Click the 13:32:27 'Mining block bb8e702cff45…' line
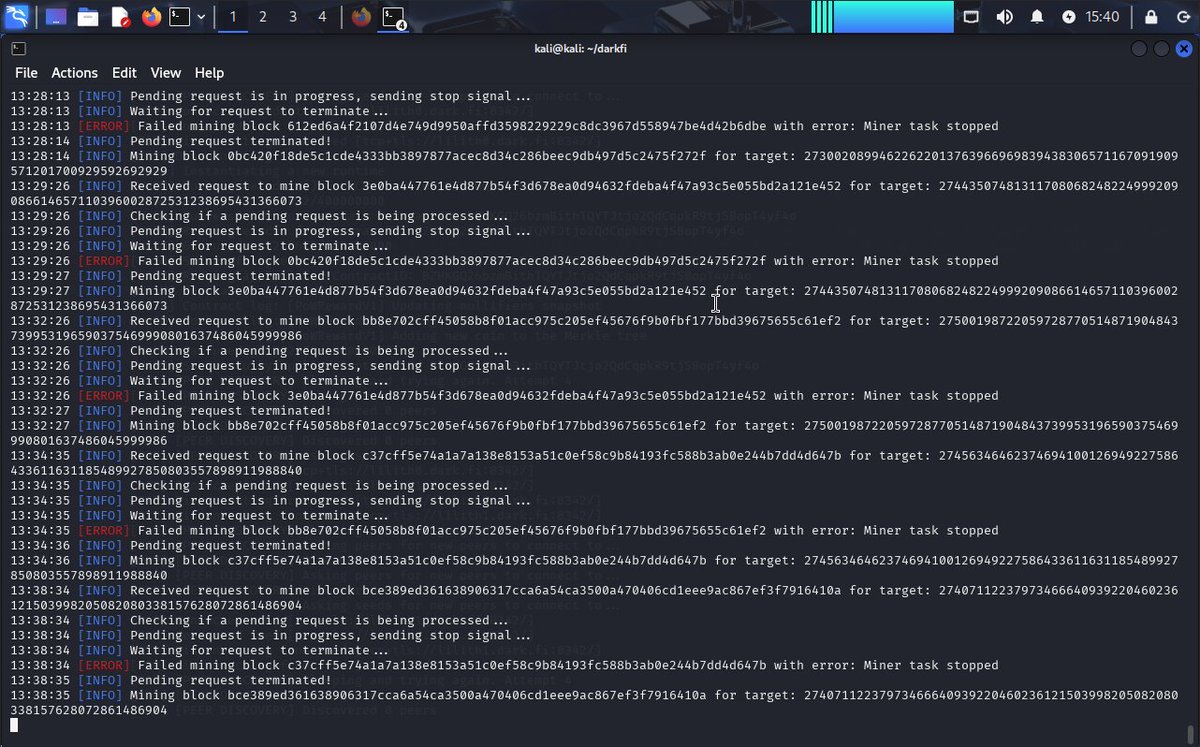Screen dimensions: 1200x747 tap(595, 433)
